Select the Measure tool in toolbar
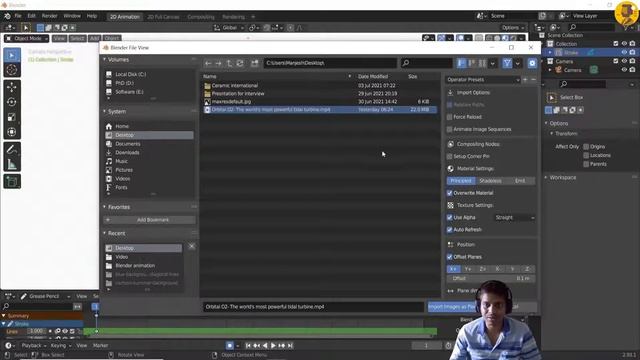The image size is (640, 360). 12,164
